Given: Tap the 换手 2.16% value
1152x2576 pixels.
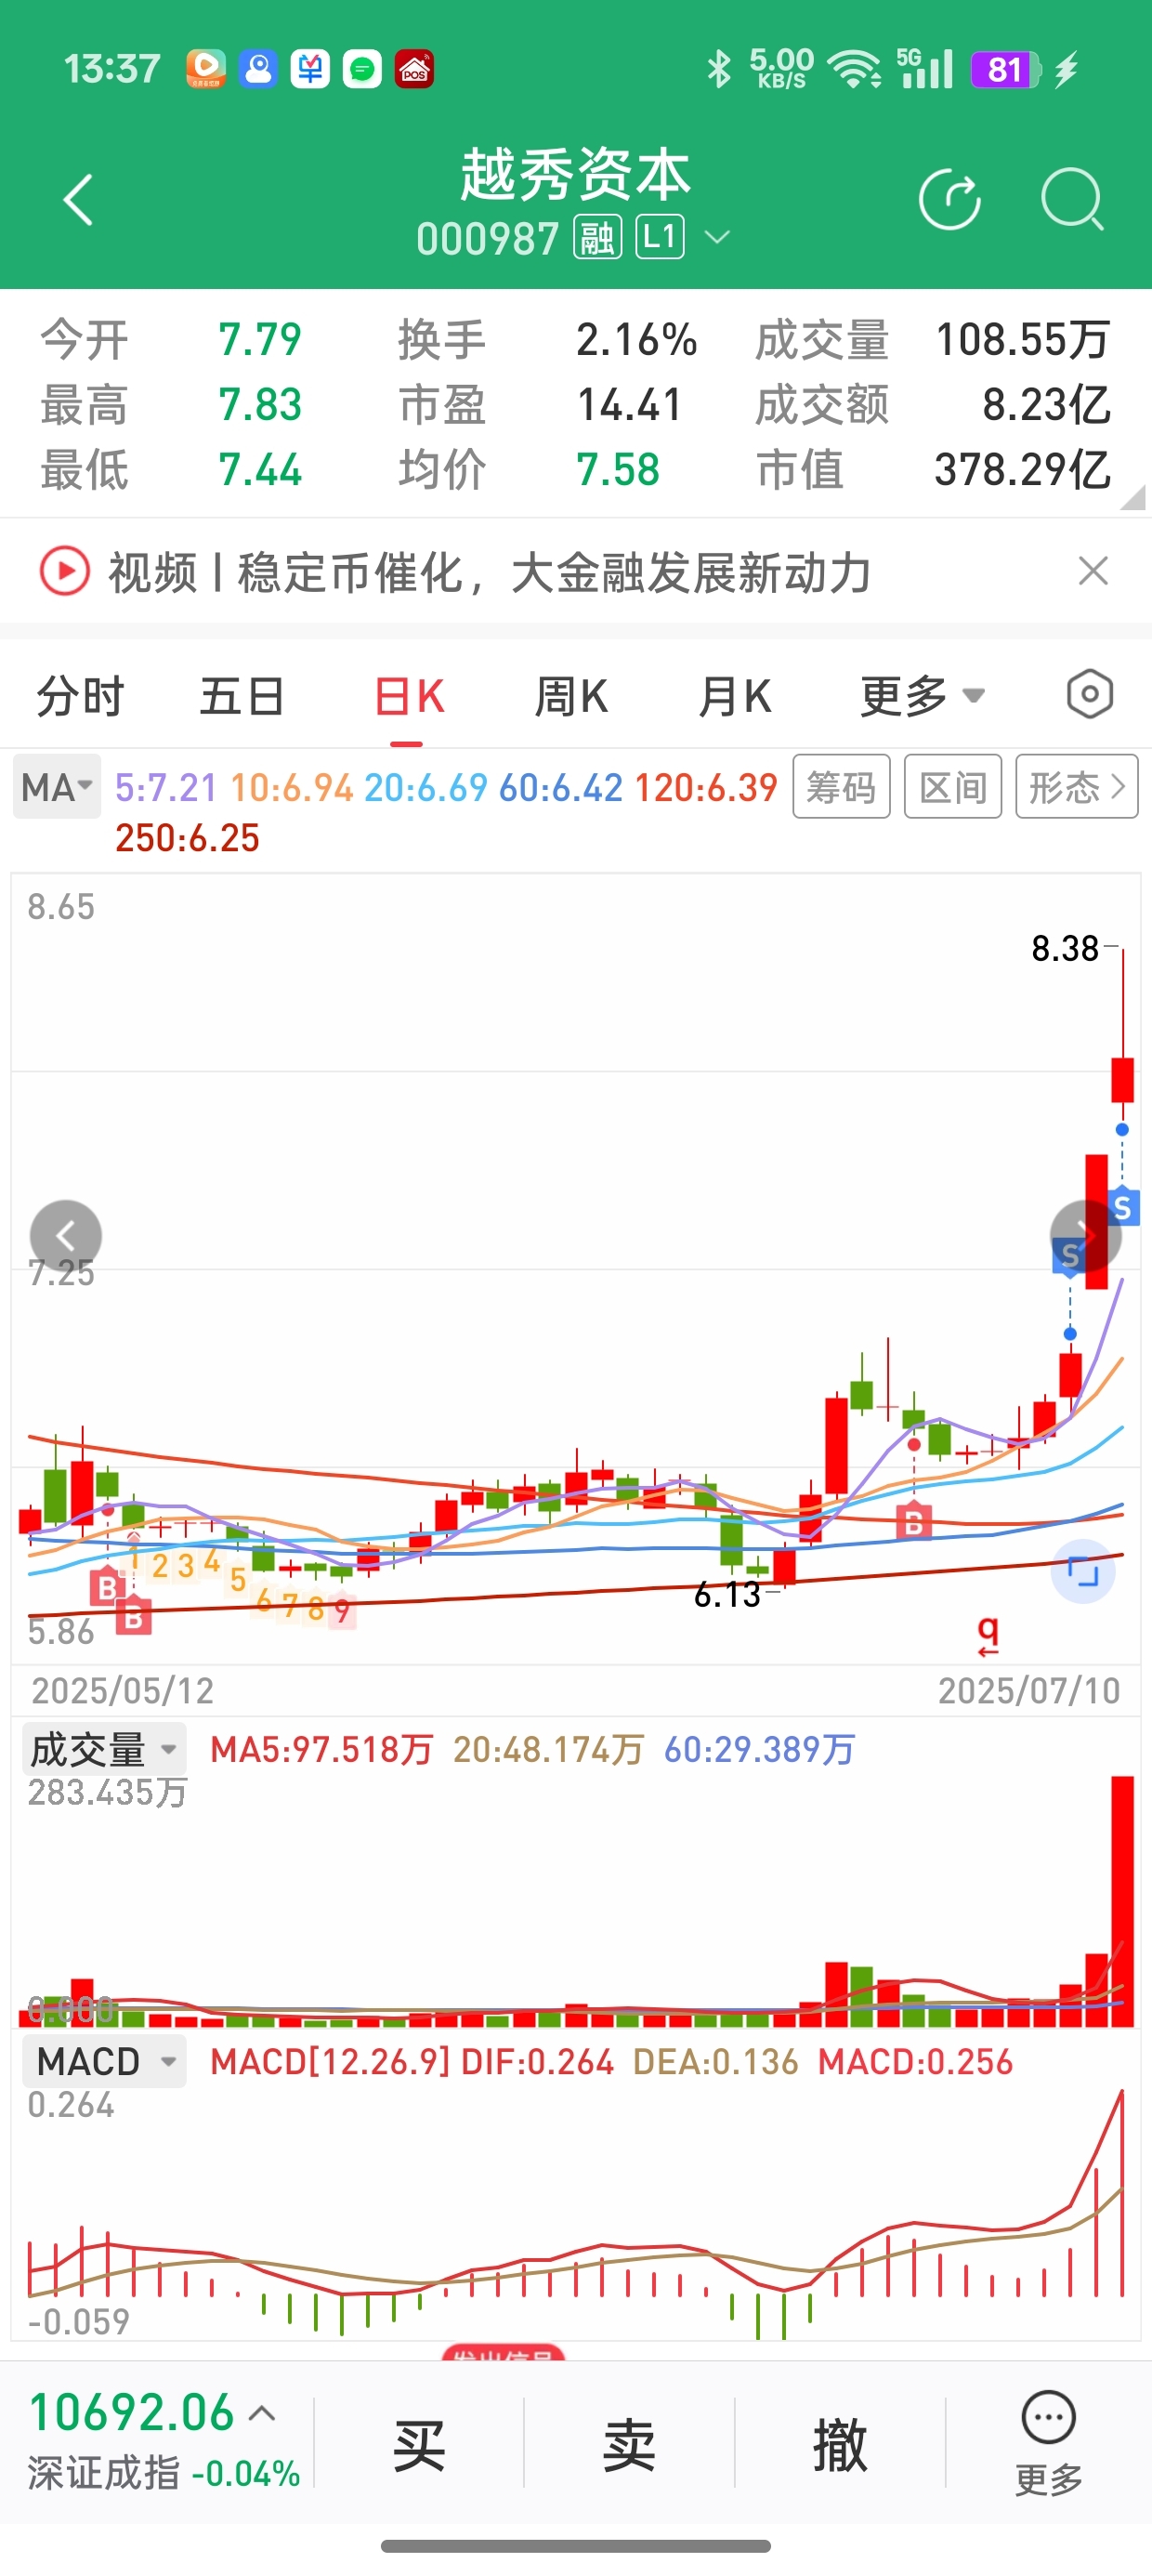Looking at the screenshot, I should (x=636, y=339).
